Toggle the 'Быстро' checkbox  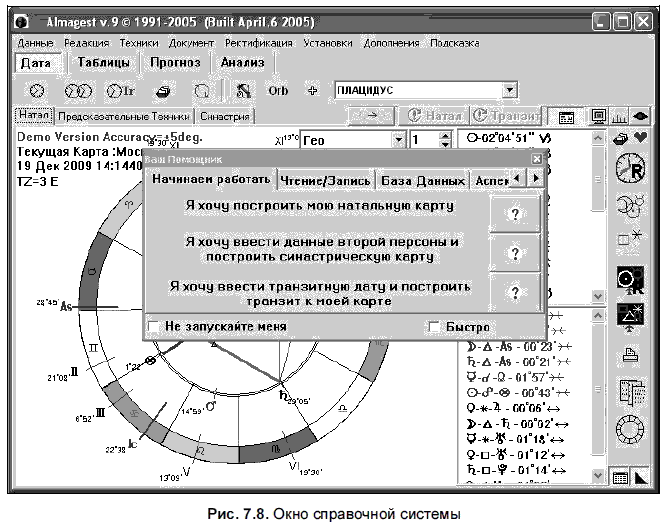click(x=434, y=327)
